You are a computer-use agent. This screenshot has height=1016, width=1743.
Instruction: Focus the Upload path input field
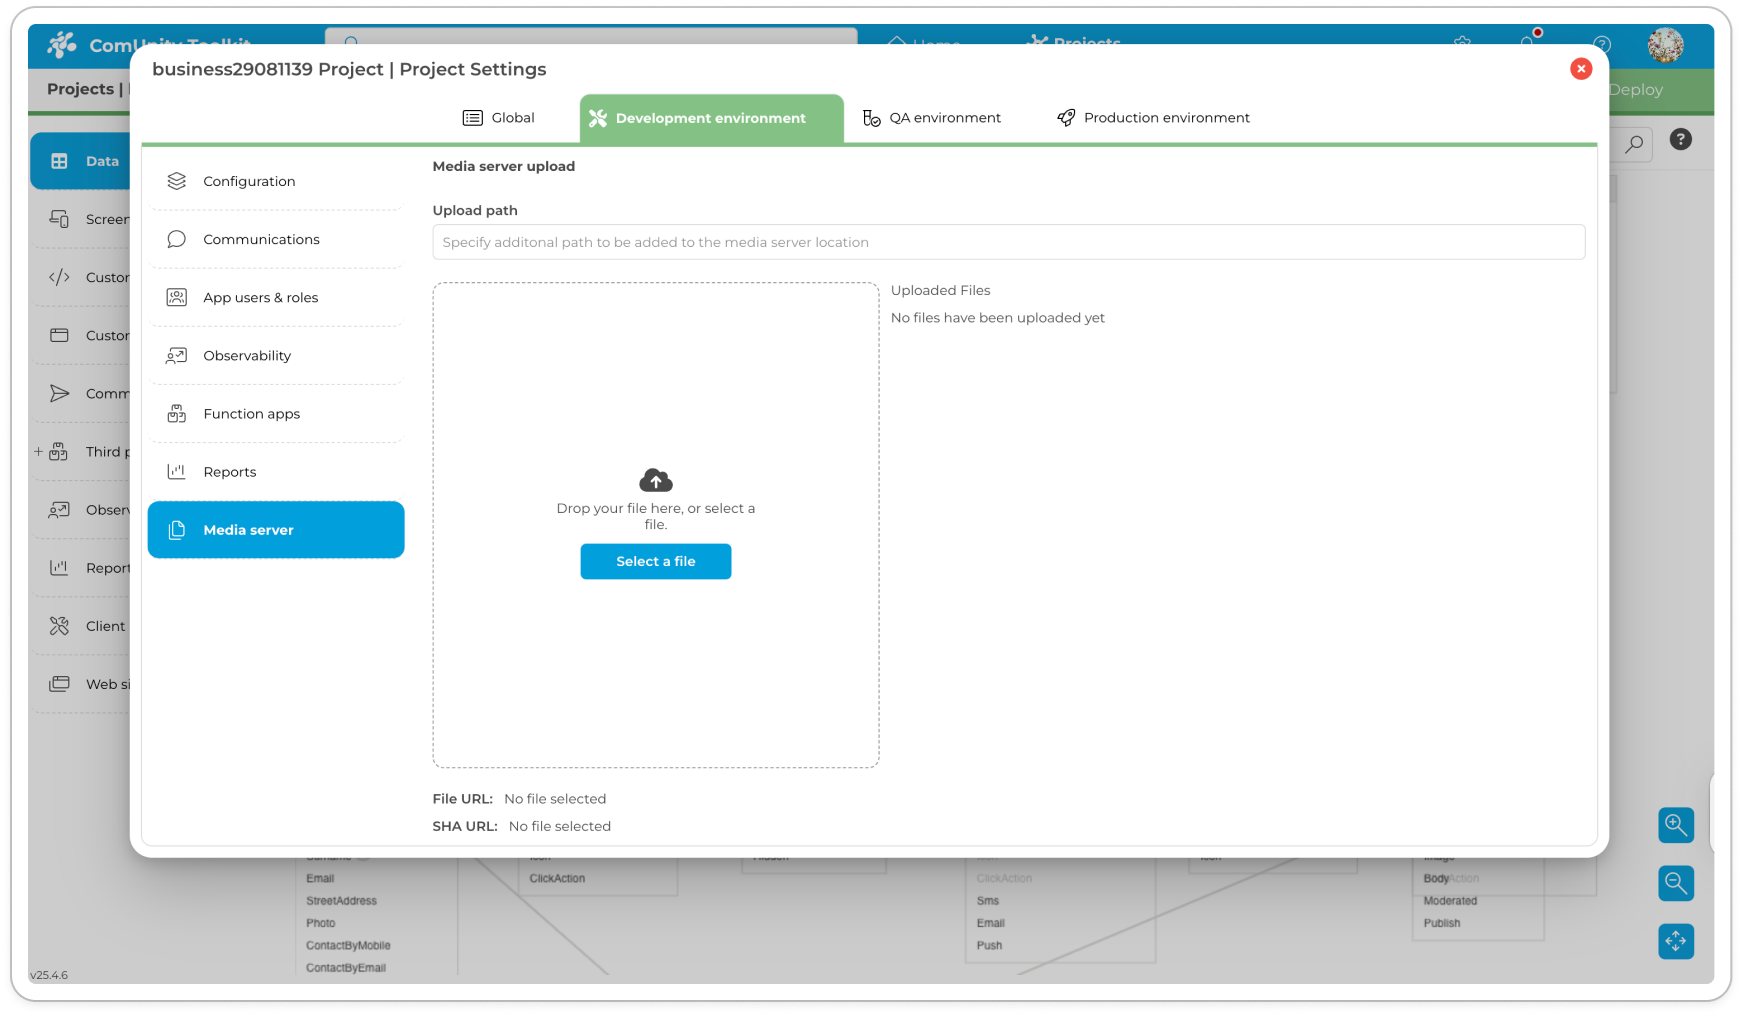(1008, 242)
